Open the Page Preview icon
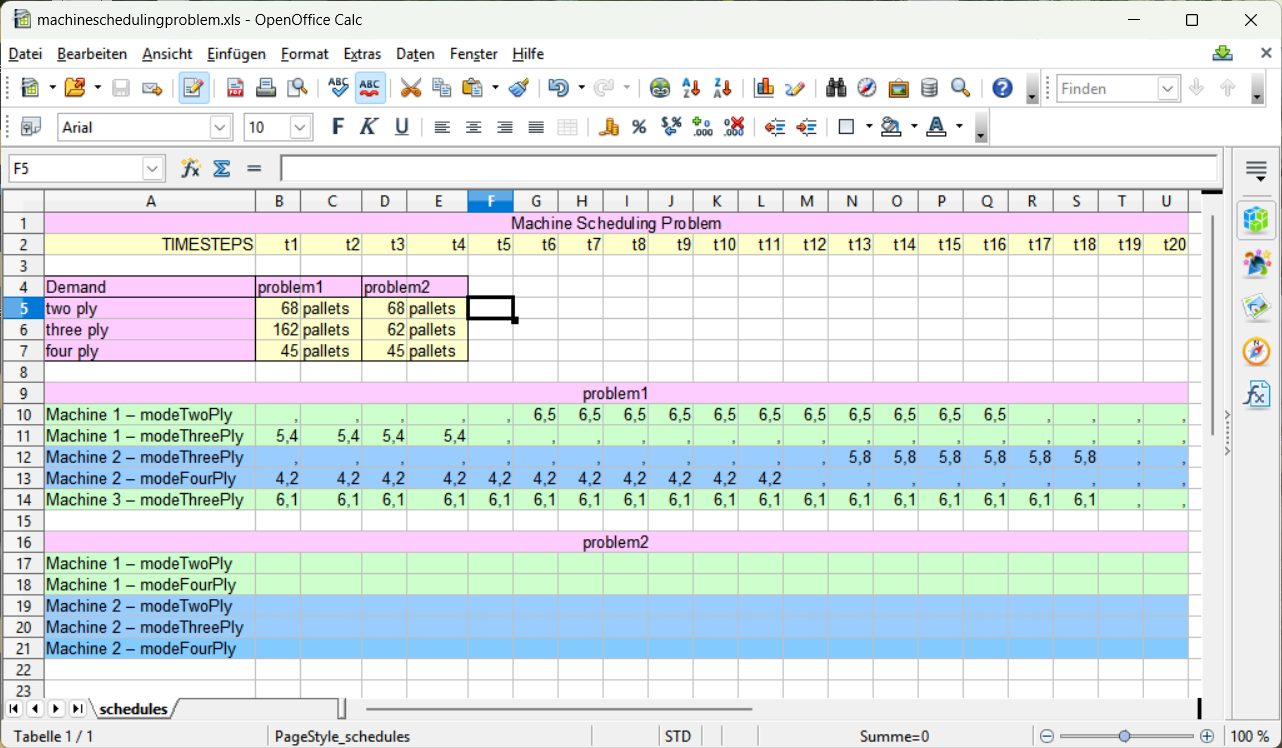The height and width of the screenshot is (748, 1282). [x=297, y=88]
